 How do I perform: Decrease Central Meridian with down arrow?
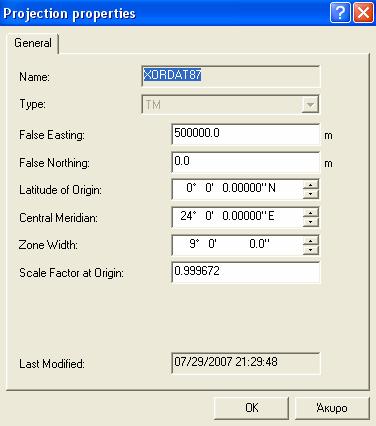pyautogui.click(x=311, y=222)
